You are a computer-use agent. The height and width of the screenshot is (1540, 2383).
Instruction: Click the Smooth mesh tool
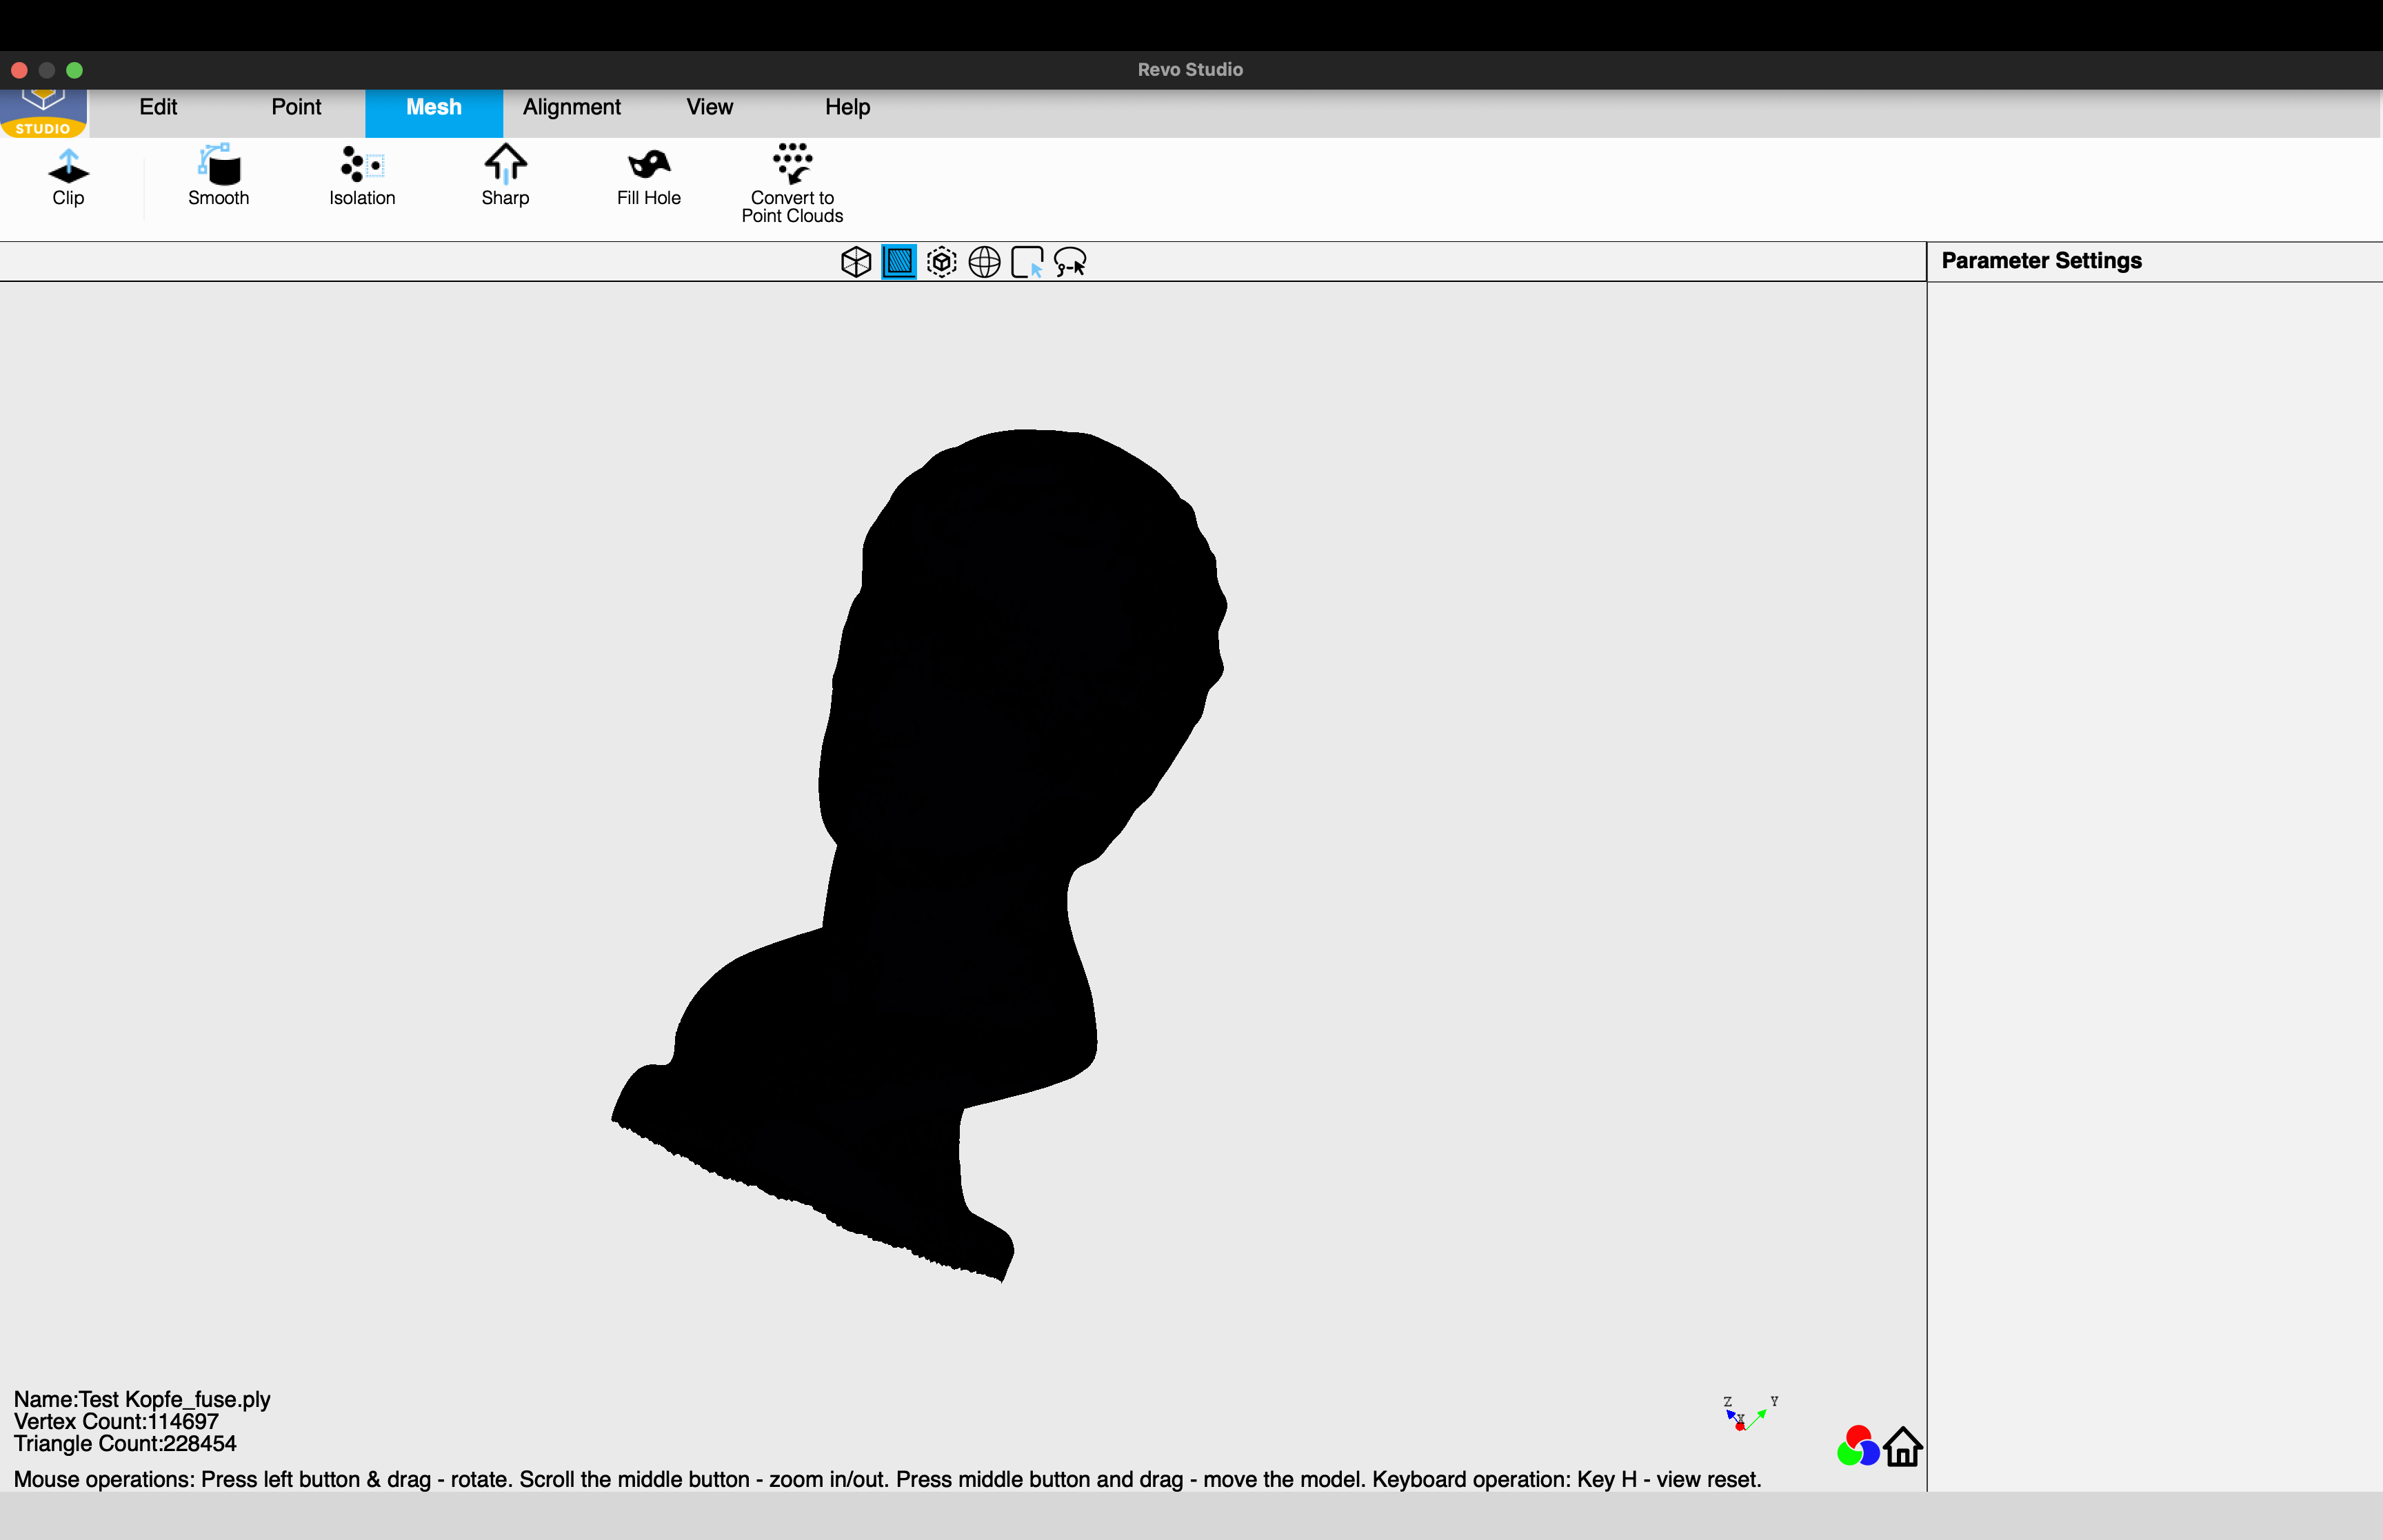coord(218,177)
